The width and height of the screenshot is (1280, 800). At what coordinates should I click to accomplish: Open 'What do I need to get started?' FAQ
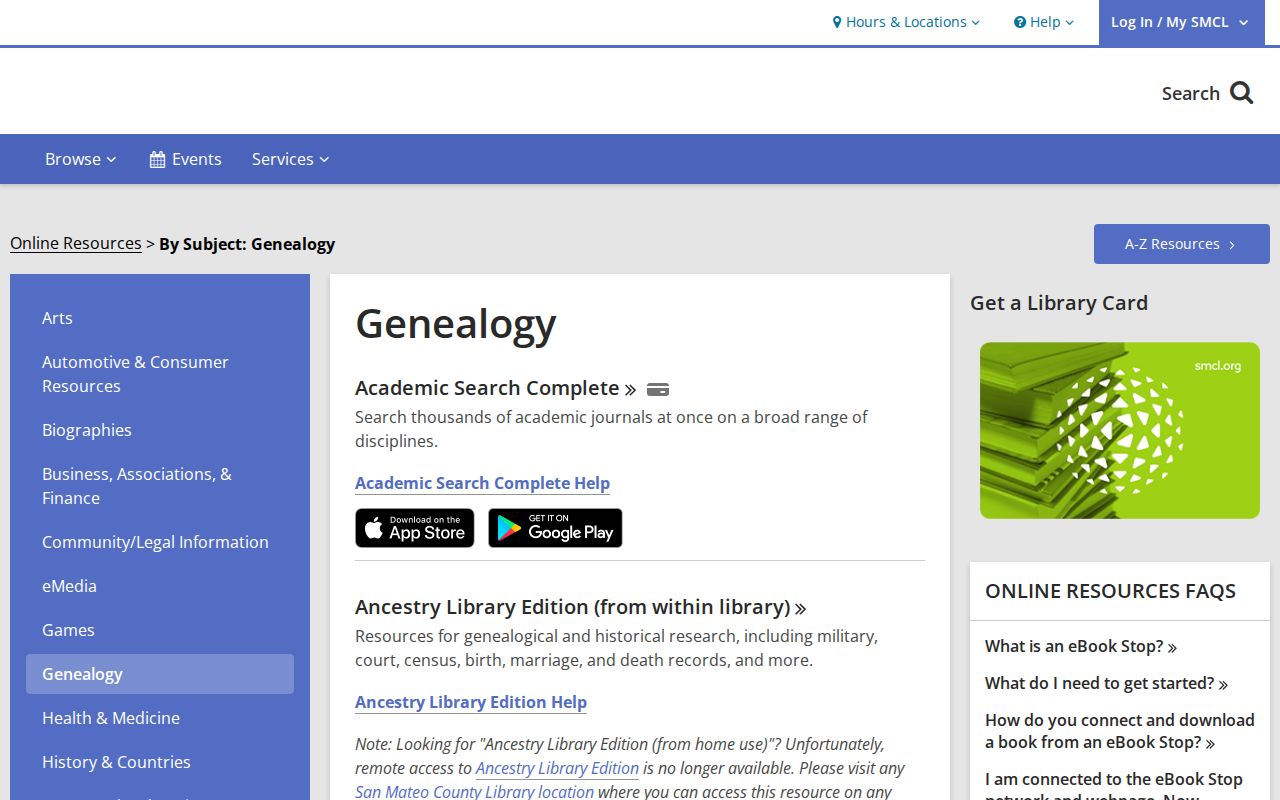1106,683
